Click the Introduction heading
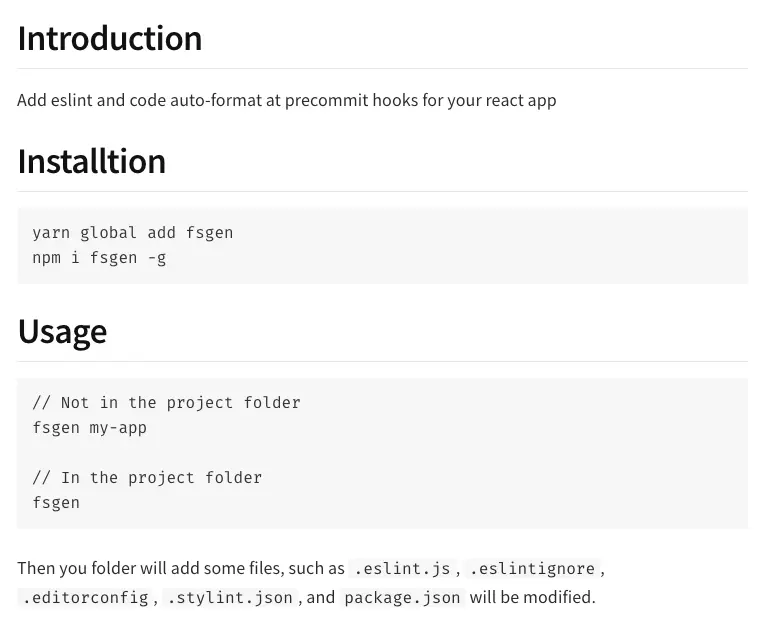767x632 pixels. click(110, 38)
